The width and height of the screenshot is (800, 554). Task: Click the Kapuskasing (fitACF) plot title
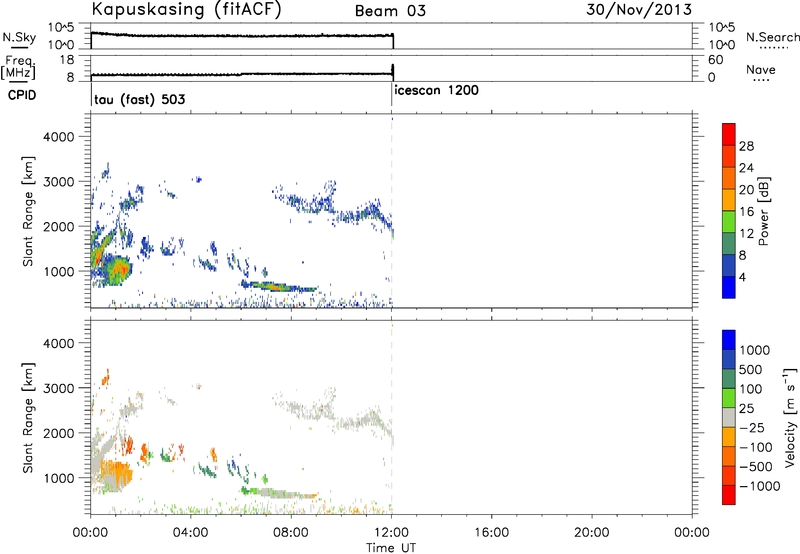click(x=186, y=9)
